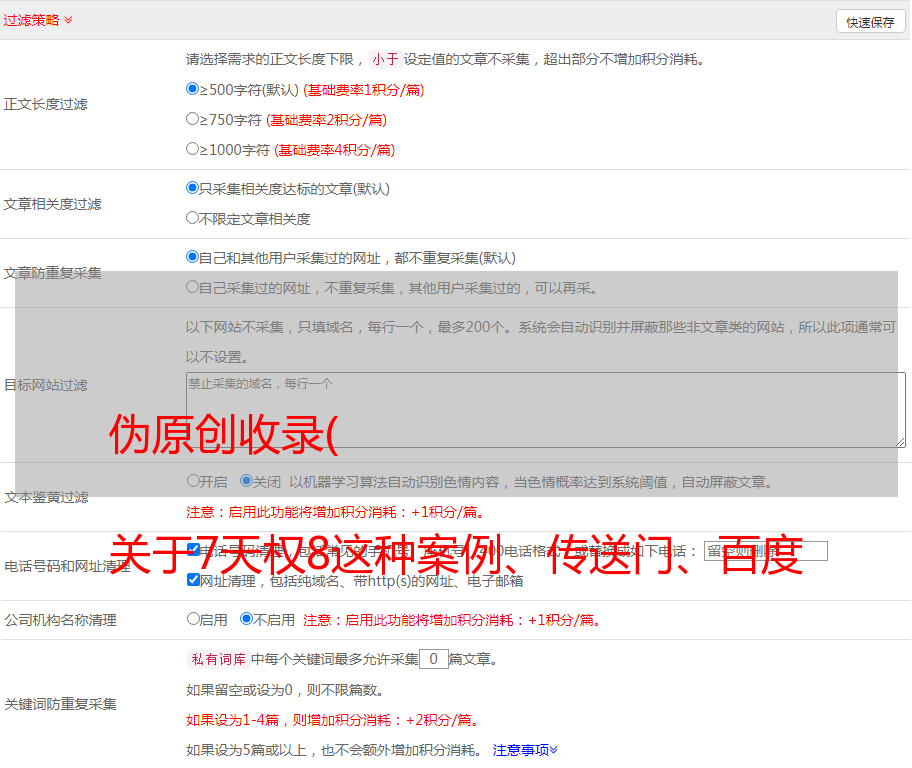
Task: Select the ≥500字符 default length option
Action: (x=193, y=89)
